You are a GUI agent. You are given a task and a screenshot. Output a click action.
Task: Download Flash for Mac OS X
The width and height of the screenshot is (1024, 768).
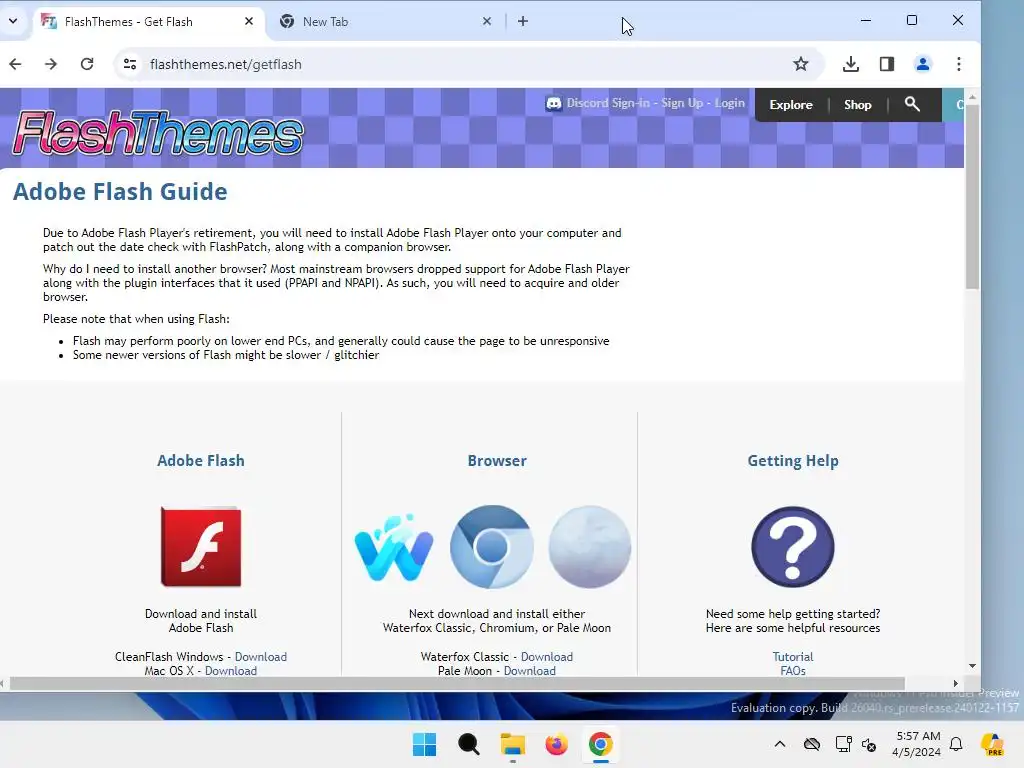tap(231, 671)
